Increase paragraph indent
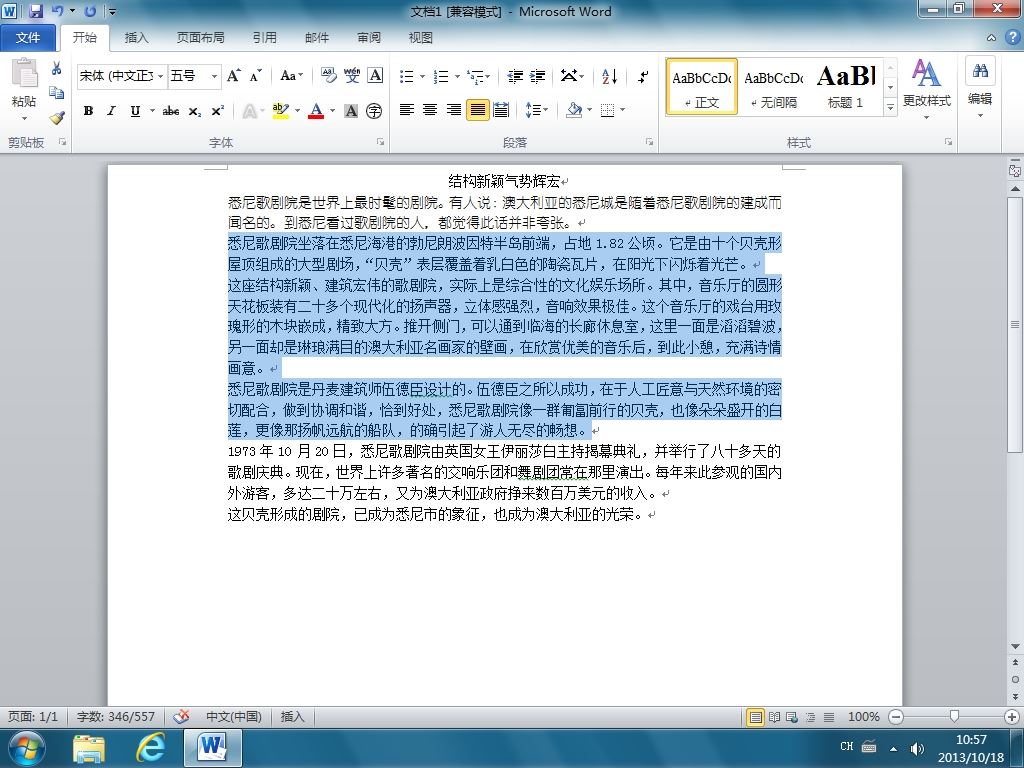 click(x=537, y=76)
